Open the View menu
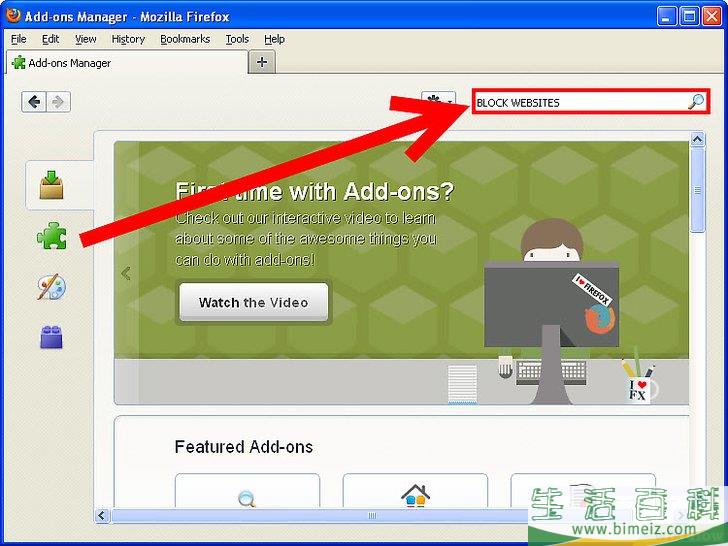This screenshot has height=546, width=728. coord(85,39)
